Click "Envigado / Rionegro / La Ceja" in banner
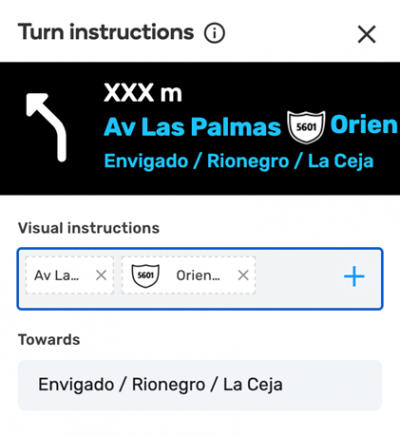The width and height of the screenshot is (400, 436). pos(239,161)
